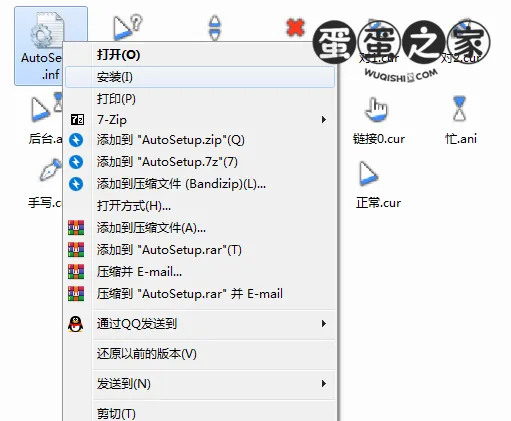Choose 压缩并 E-mail... entry
Screen dimensions: 511x421
[x=200, y=272]
